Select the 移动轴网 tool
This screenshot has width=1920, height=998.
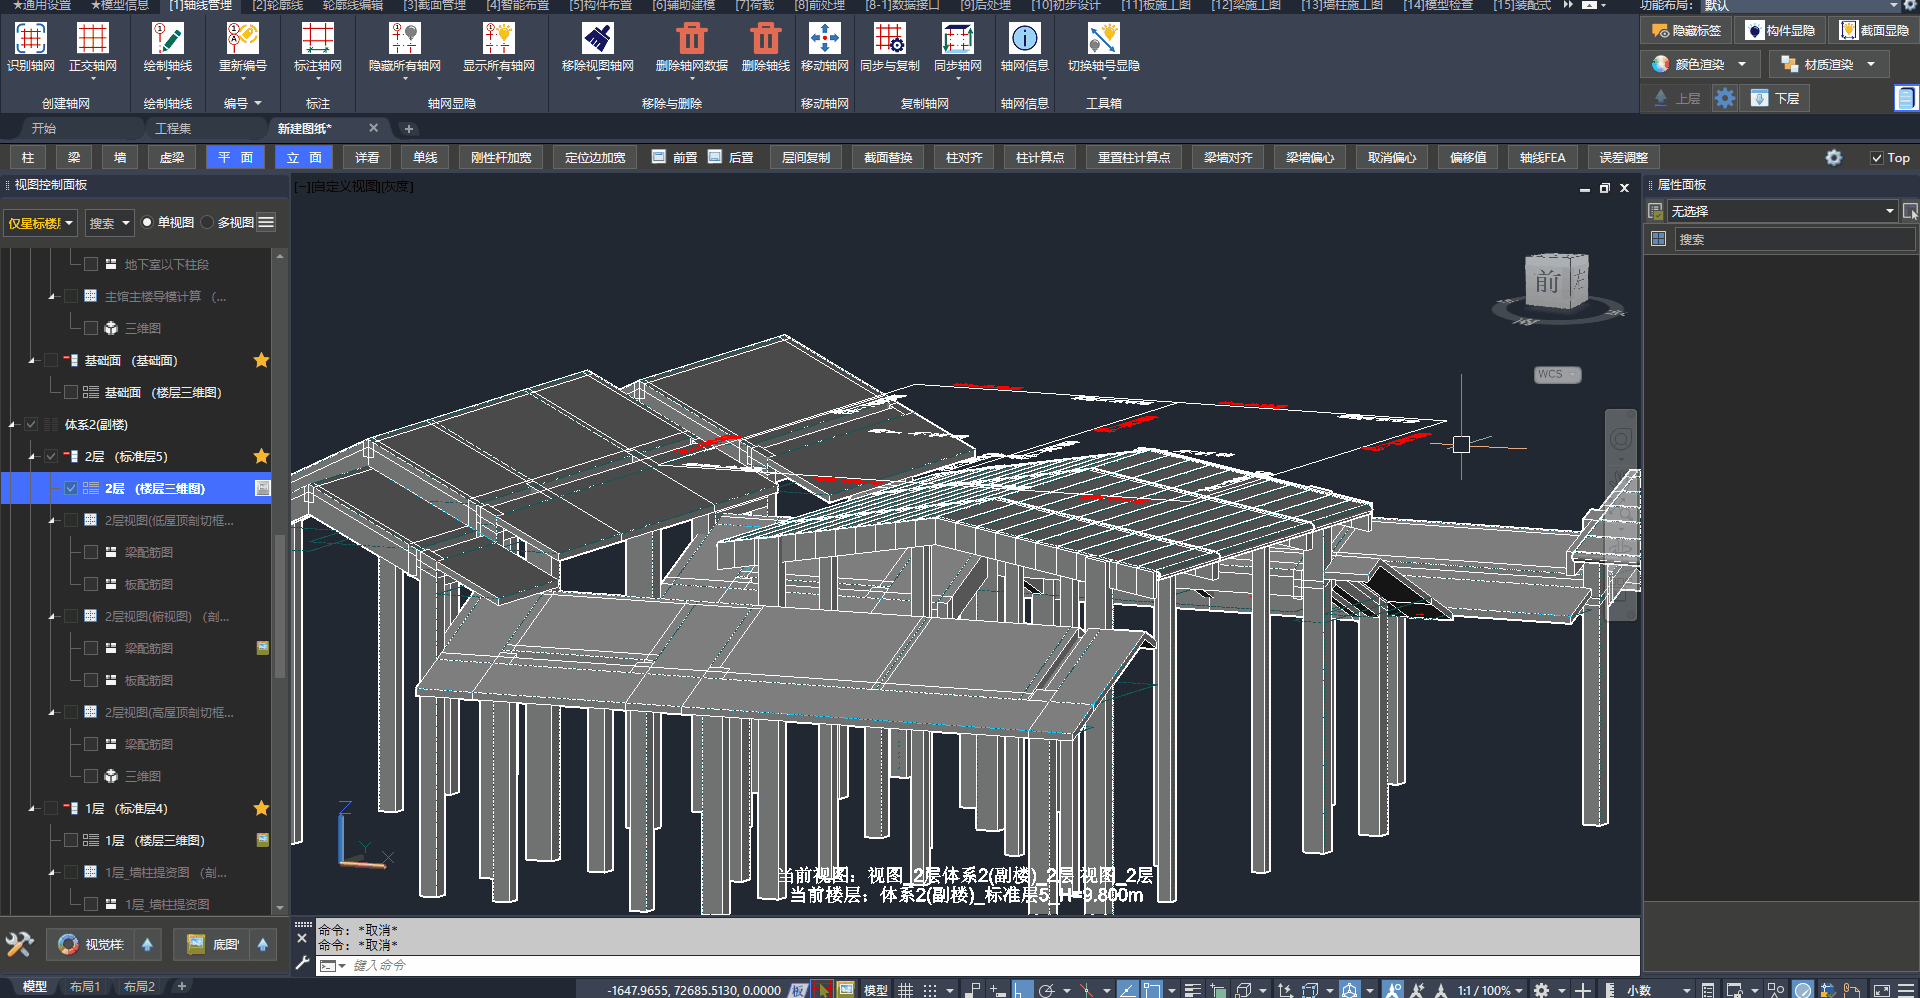tap(824, 40)
